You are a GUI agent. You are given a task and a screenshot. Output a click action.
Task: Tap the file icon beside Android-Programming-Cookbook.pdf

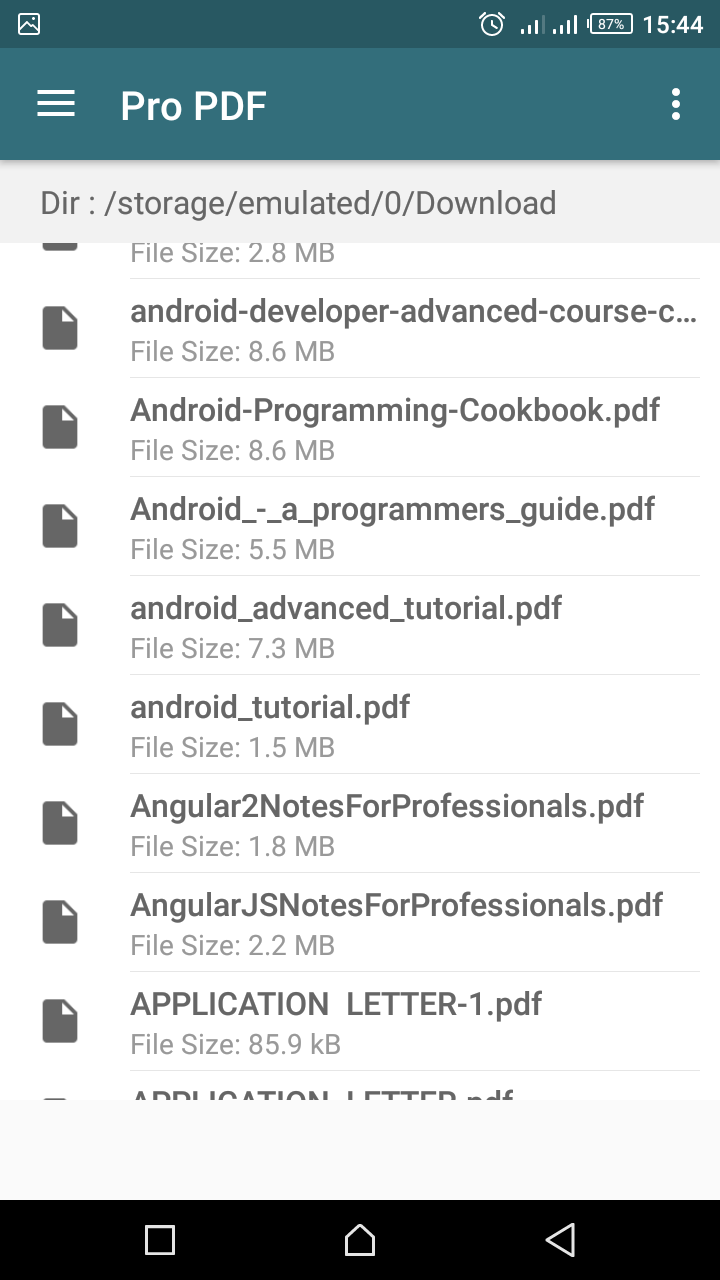point(60,427)
